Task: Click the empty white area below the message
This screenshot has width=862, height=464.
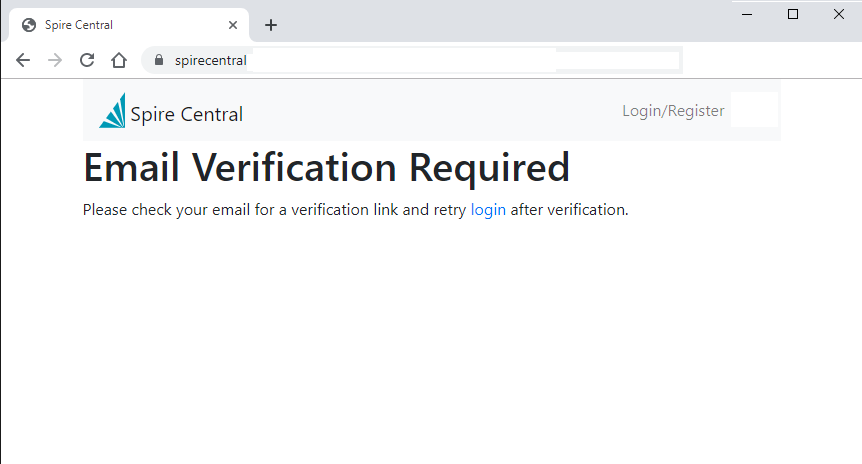Action: click(x=430, y=340)
